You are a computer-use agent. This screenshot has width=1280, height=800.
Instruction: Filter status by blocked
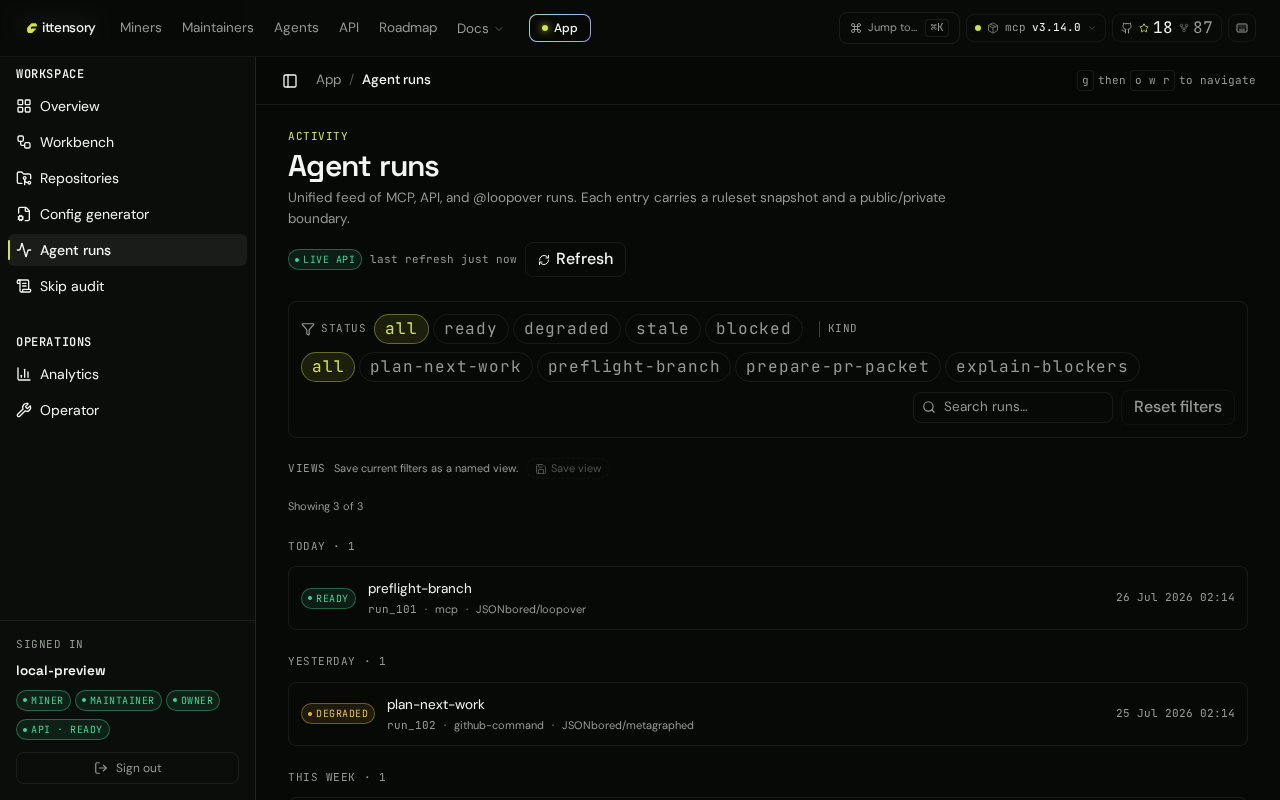pos(754,329)
